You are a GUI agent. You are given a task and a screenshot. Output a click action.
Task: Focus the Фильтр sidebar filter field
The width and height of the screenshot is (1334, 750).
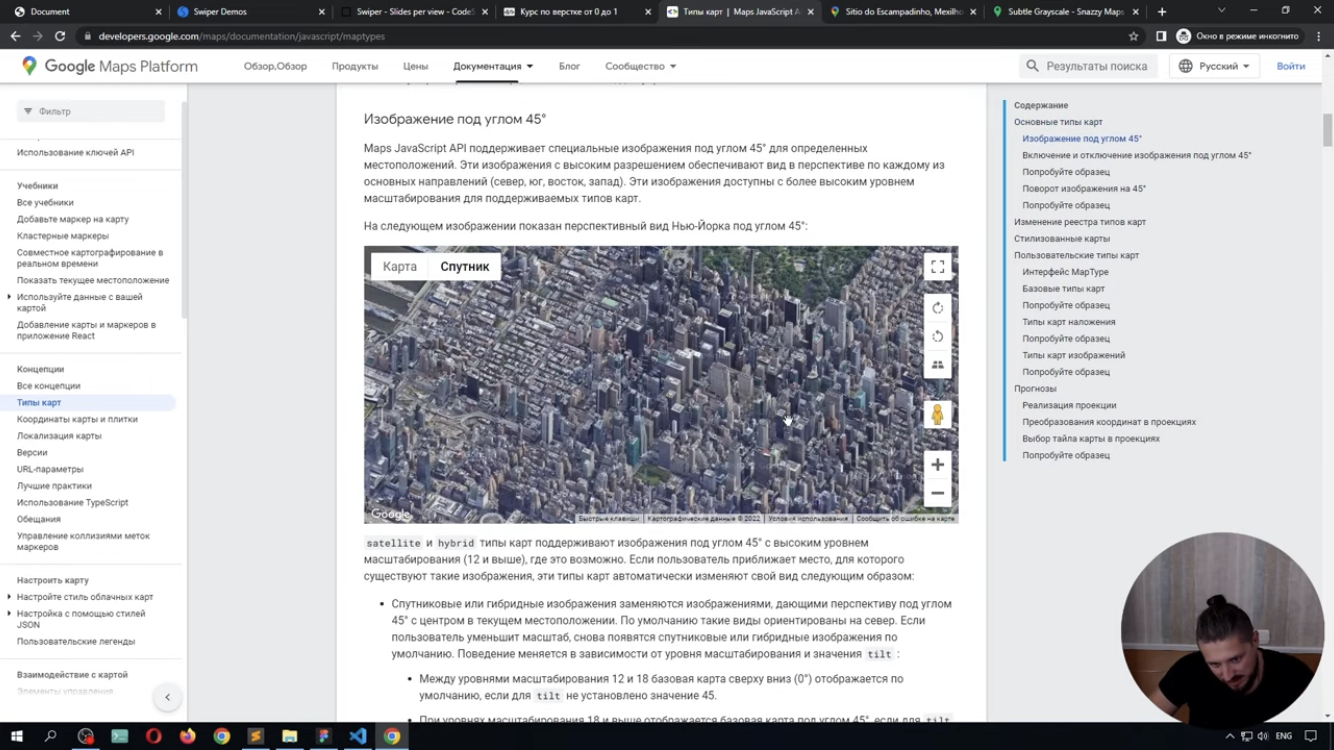pyautogui.click(x=91, y=111)
